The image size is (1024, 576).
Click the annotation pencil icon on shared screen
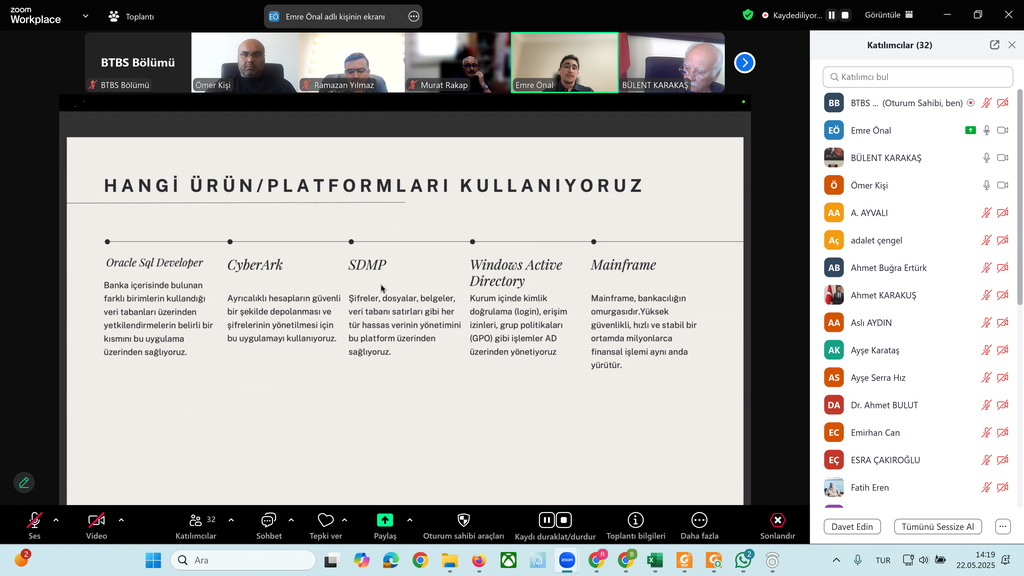pos(24,483)
